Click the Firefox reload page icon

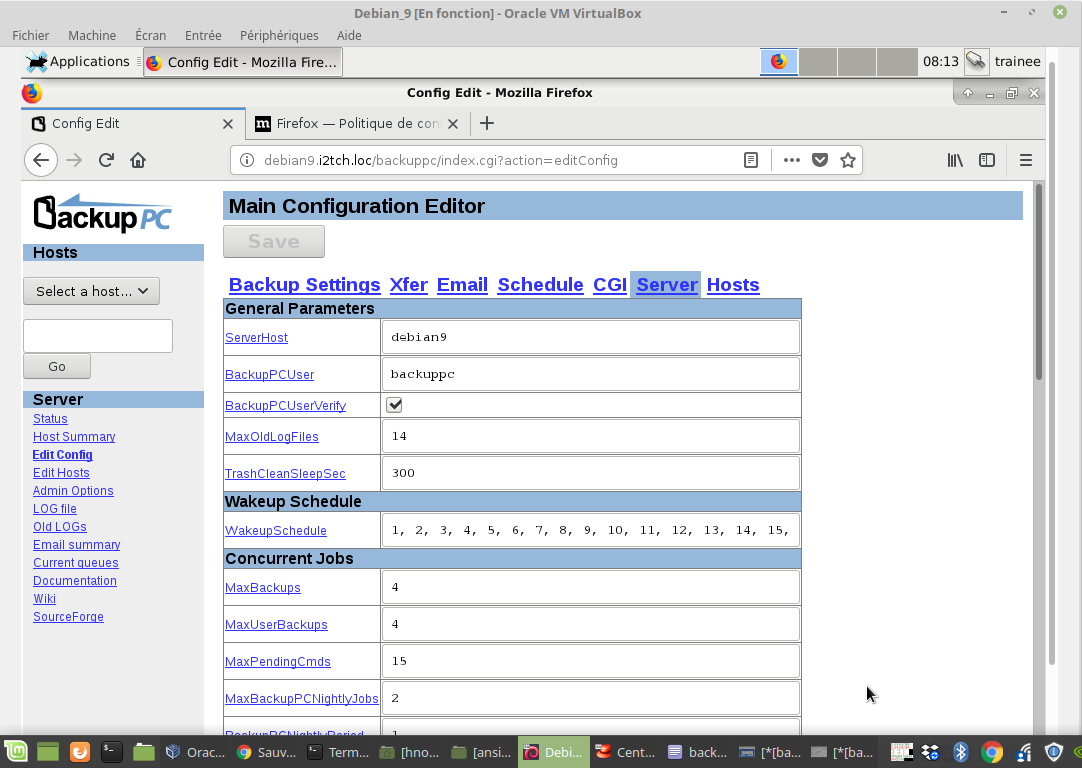[x=106, y=160]
